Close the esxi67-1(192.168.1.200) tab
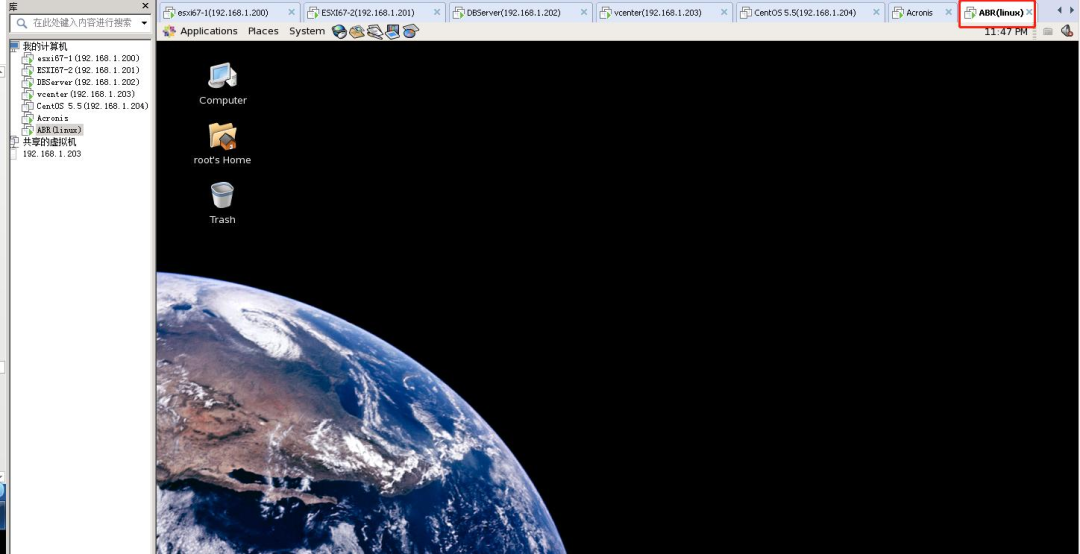 (291, 12)
